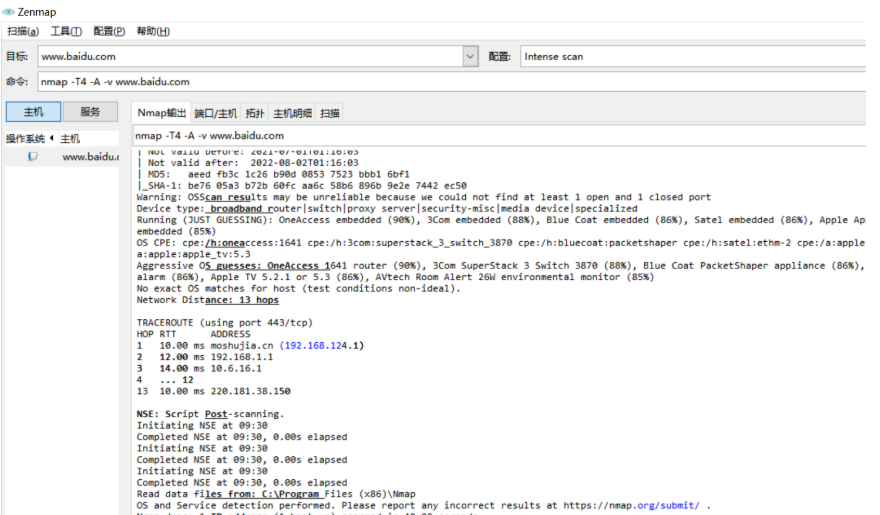
Task: Click hop 13 address 220.181.38.150
Action: point(250,391)
